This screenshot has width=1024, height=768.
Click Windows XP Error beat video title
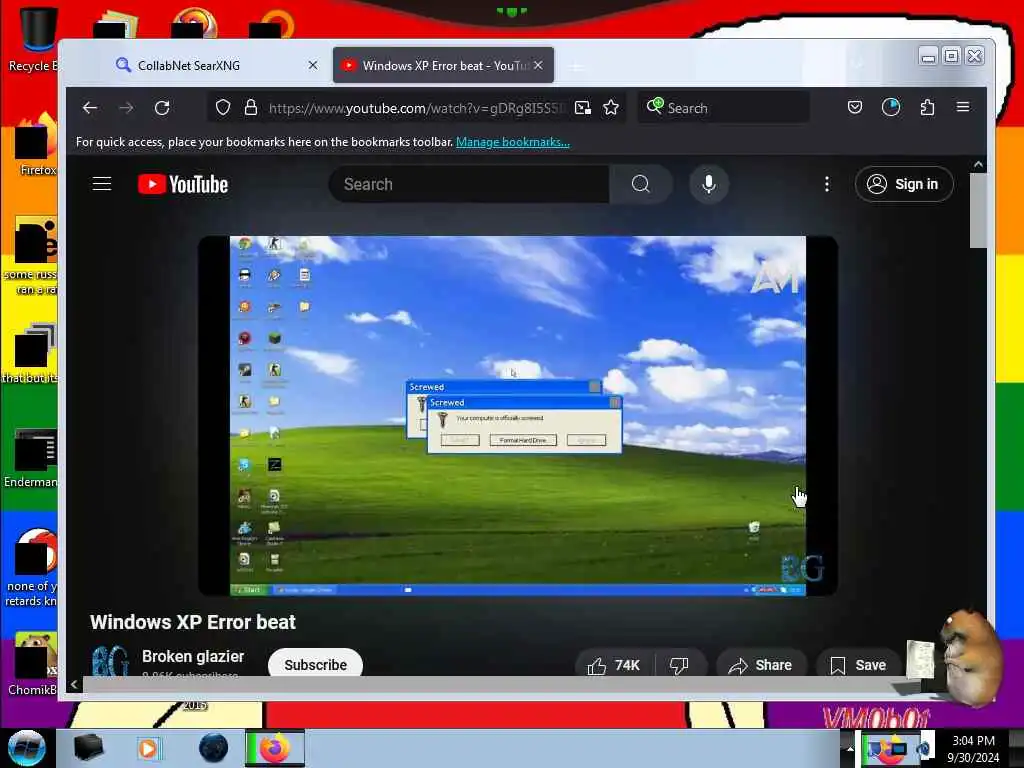[x=193, y=622]
